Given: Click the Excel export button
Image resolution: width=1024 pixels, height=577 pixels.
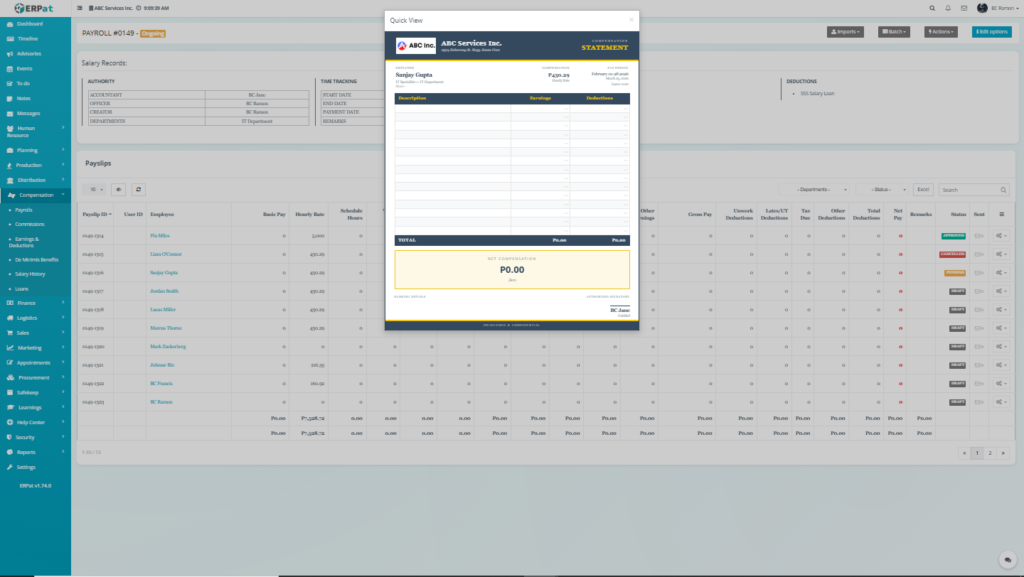Looking at the screenshot, I should 923,189.
